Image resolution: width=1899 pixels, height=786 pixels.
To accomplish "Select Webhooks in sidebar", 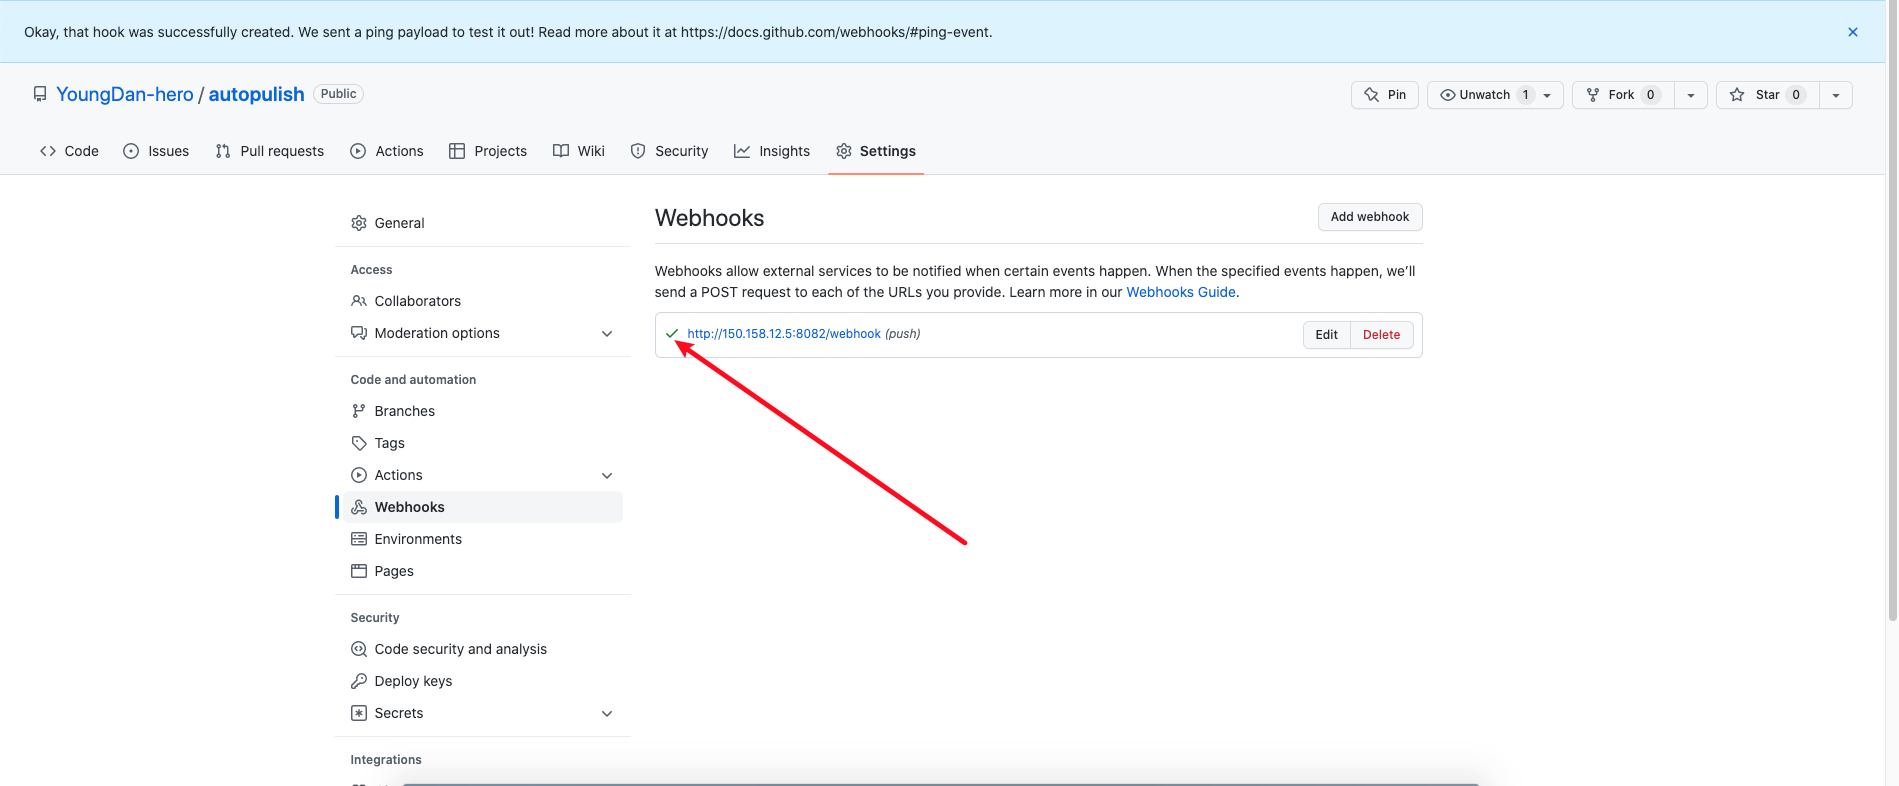I will click(483, 507).
